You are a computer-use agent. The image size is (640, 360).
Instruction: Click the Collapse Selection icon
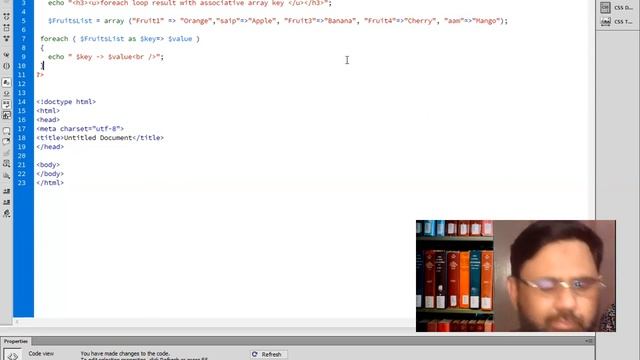pyautogui.click(x=7, y=28)
